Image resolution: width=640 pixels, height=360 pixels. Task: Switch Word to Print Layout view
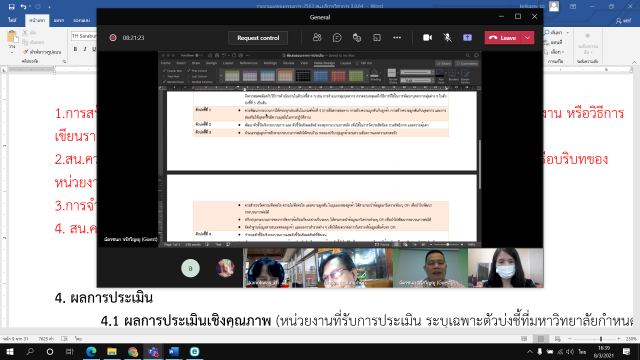(541, 339)
